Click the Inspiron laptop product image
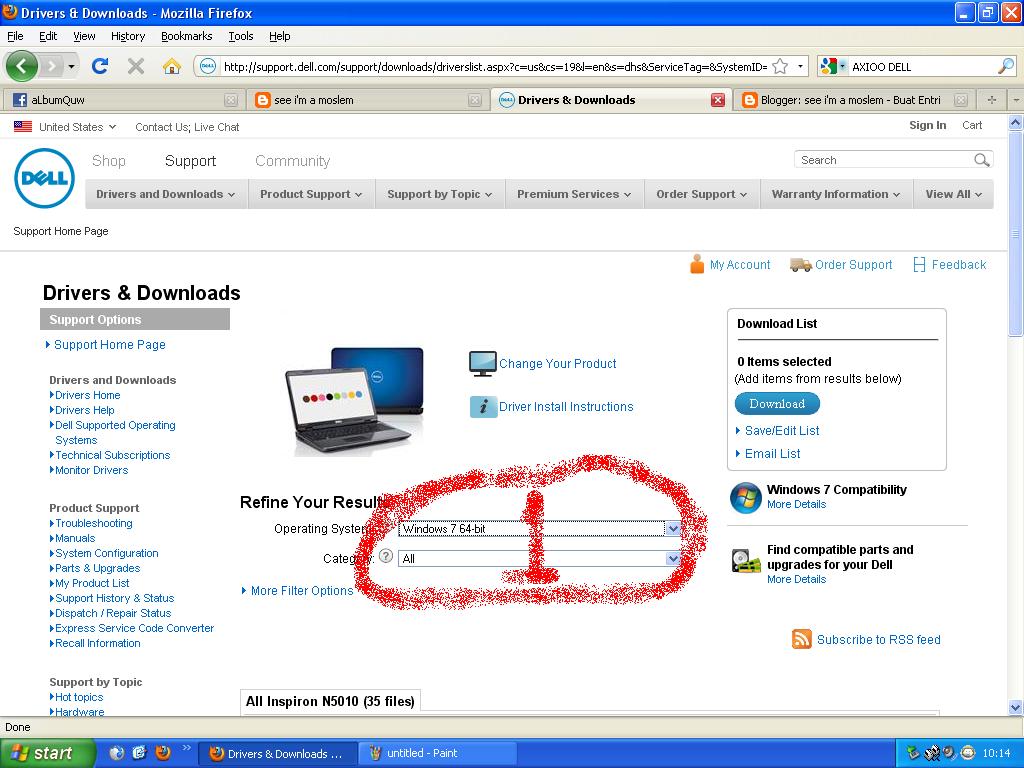The image size is (1024, 768). click(x=355, y=401)
